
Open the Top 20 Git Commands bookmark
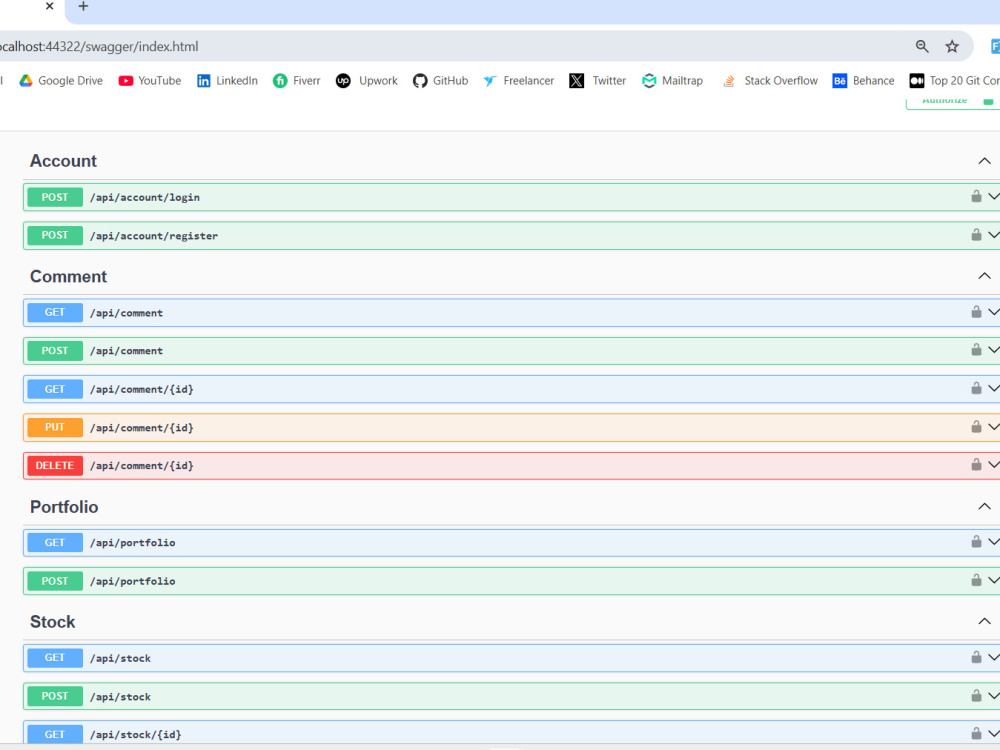point(955,80)
